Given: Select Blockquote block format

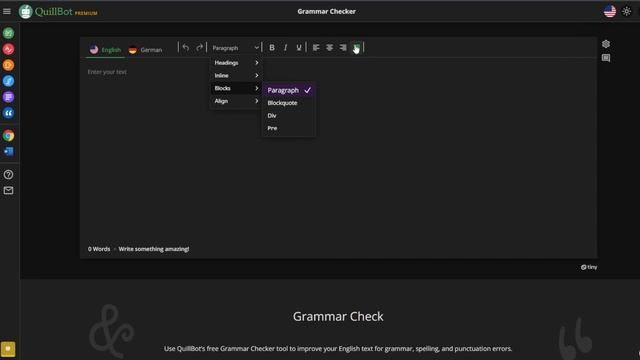Looking at the screenshot, I should coord(289,103).
